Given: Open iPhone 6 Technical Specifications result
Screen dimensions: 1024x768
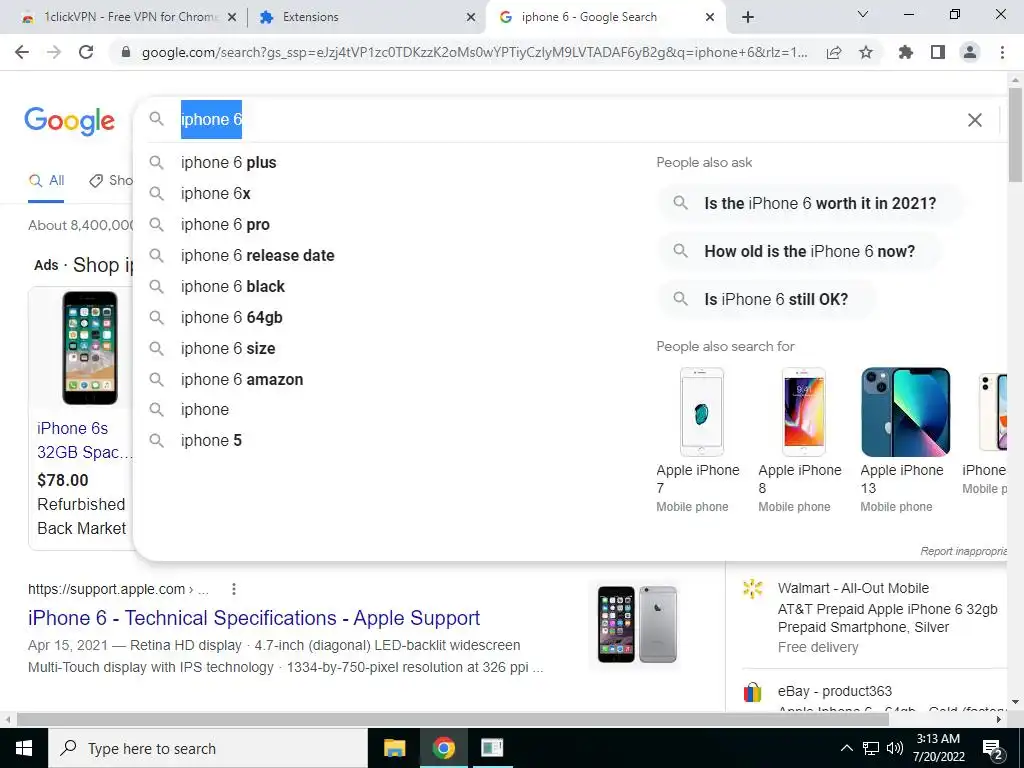Looking at the screenshot, I should 253,618.
